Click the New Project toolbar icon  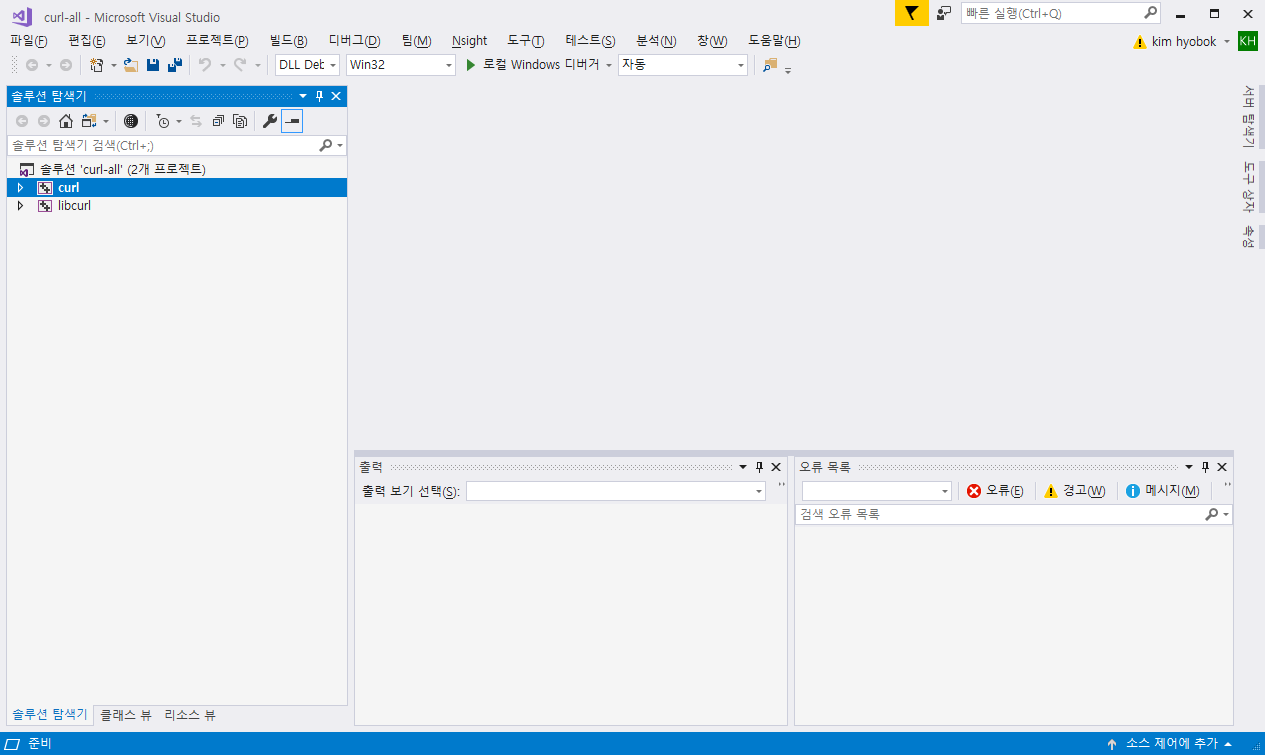coord(97,65)
